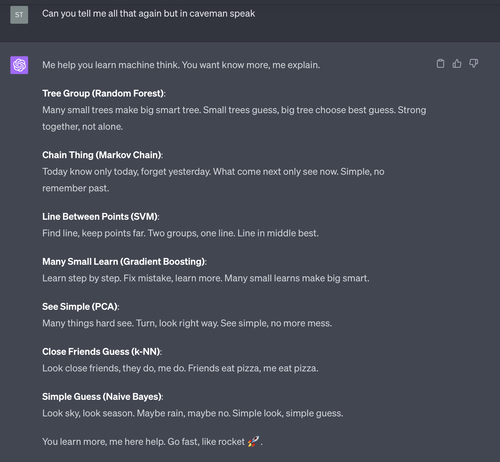This screenshot has height=462, width=500.
Task: Select the 'See Simple (PCA)' heading
Action: 81,307
